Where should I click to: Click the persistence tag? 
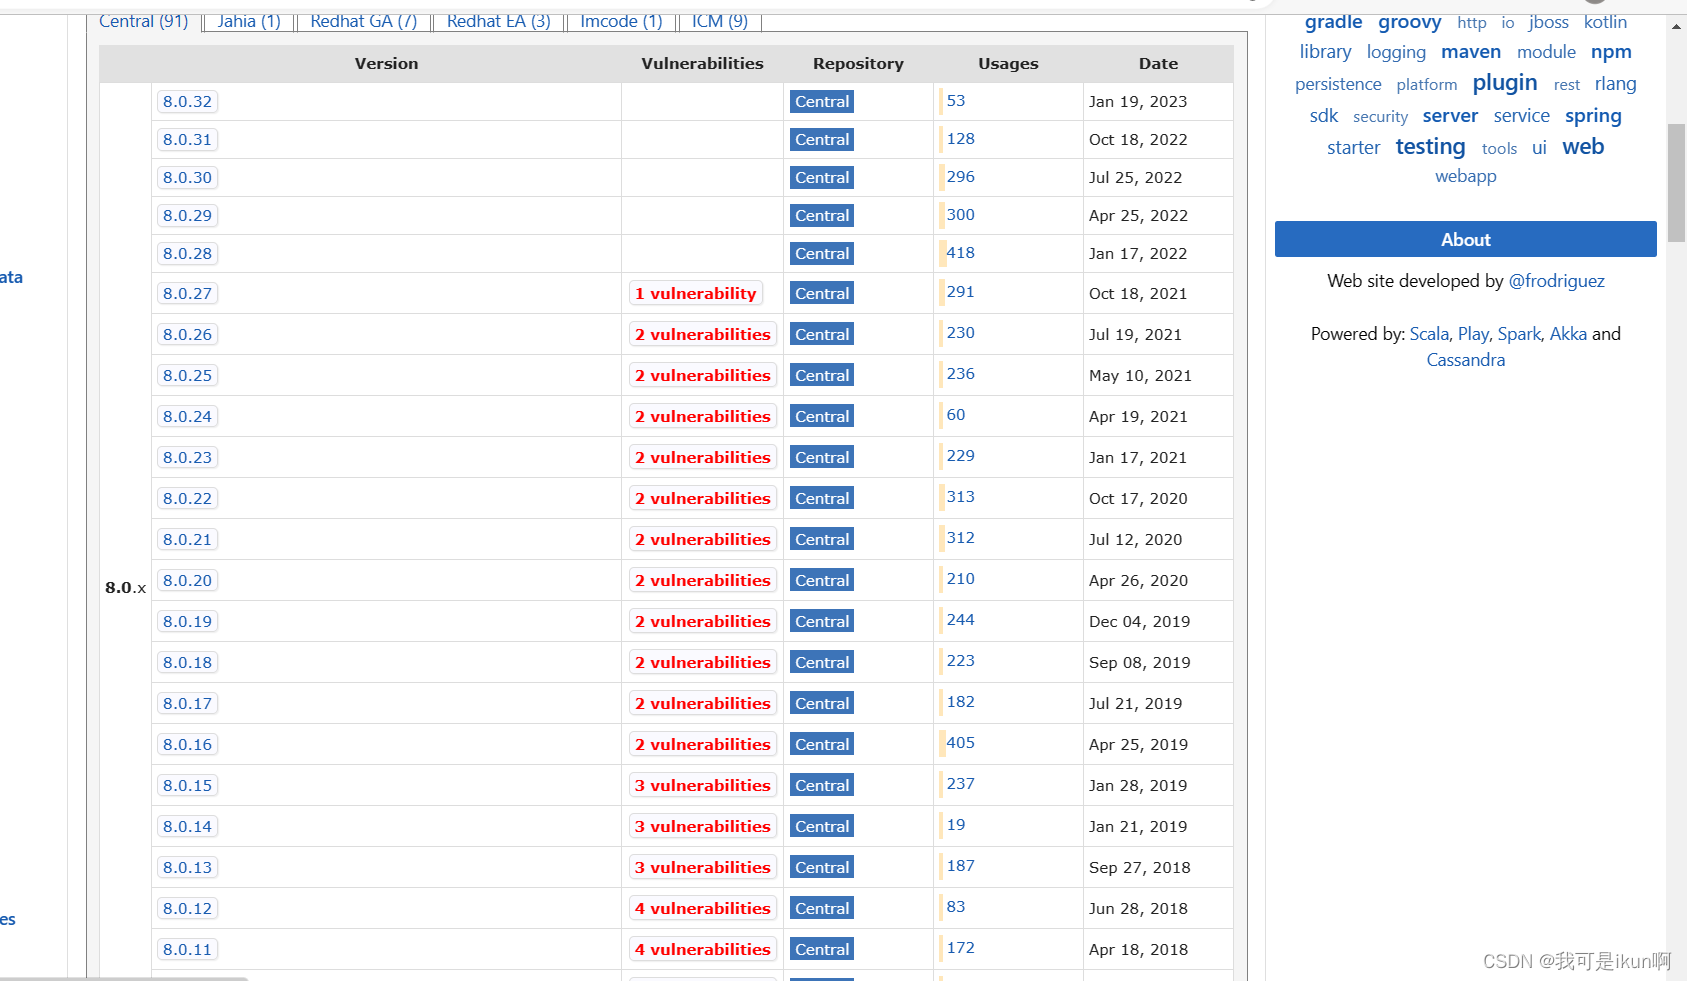[1338, 84]
